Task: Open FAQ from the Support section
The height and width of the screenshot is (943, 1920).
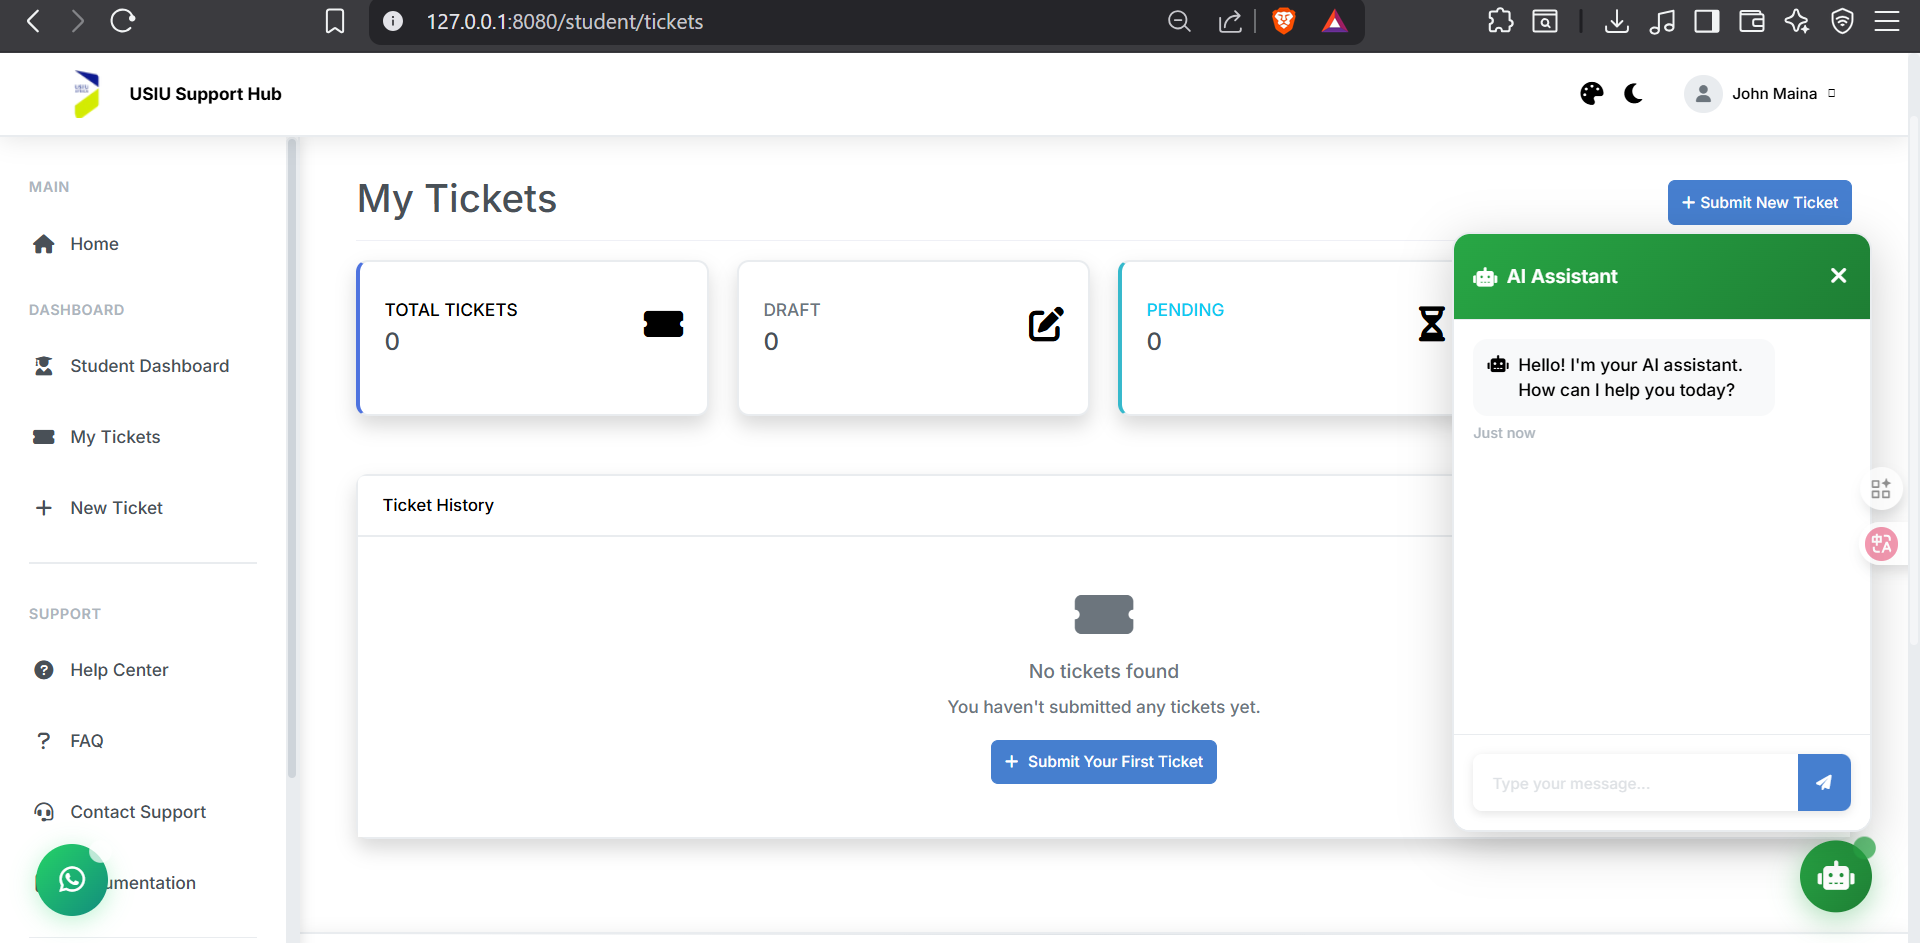Action: coord(86,741)
